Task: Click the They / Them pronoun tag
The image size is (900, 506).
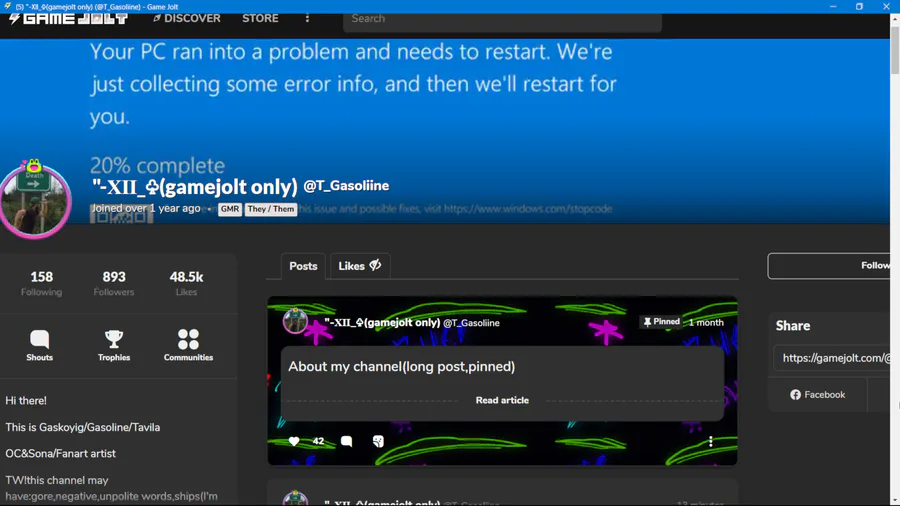Action: [x=271, y=209]
